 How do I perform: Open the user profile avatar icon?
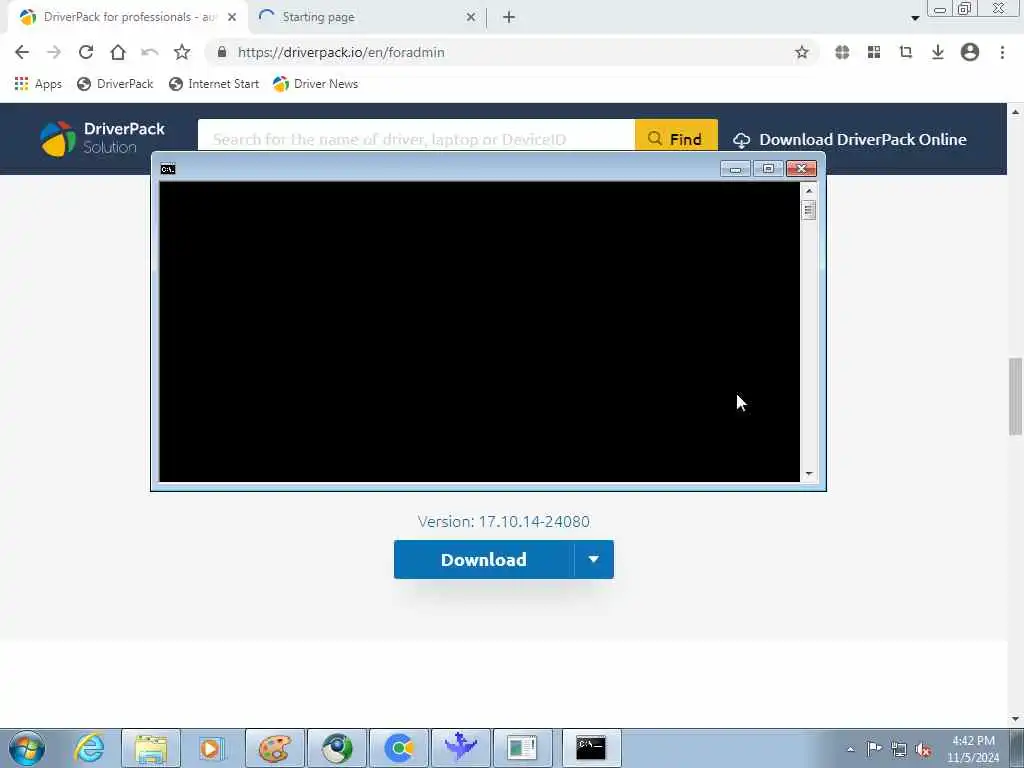(x=969, y=52)
